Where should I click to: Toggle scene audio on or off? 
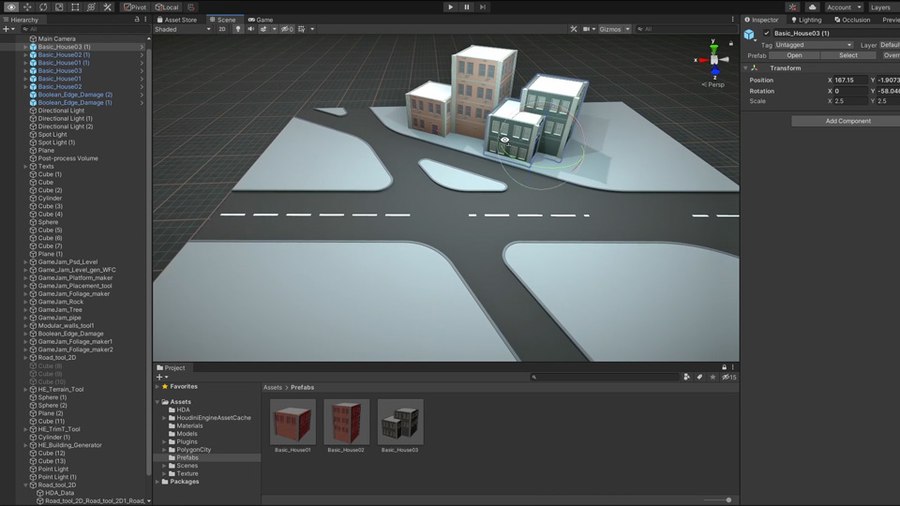251,29
